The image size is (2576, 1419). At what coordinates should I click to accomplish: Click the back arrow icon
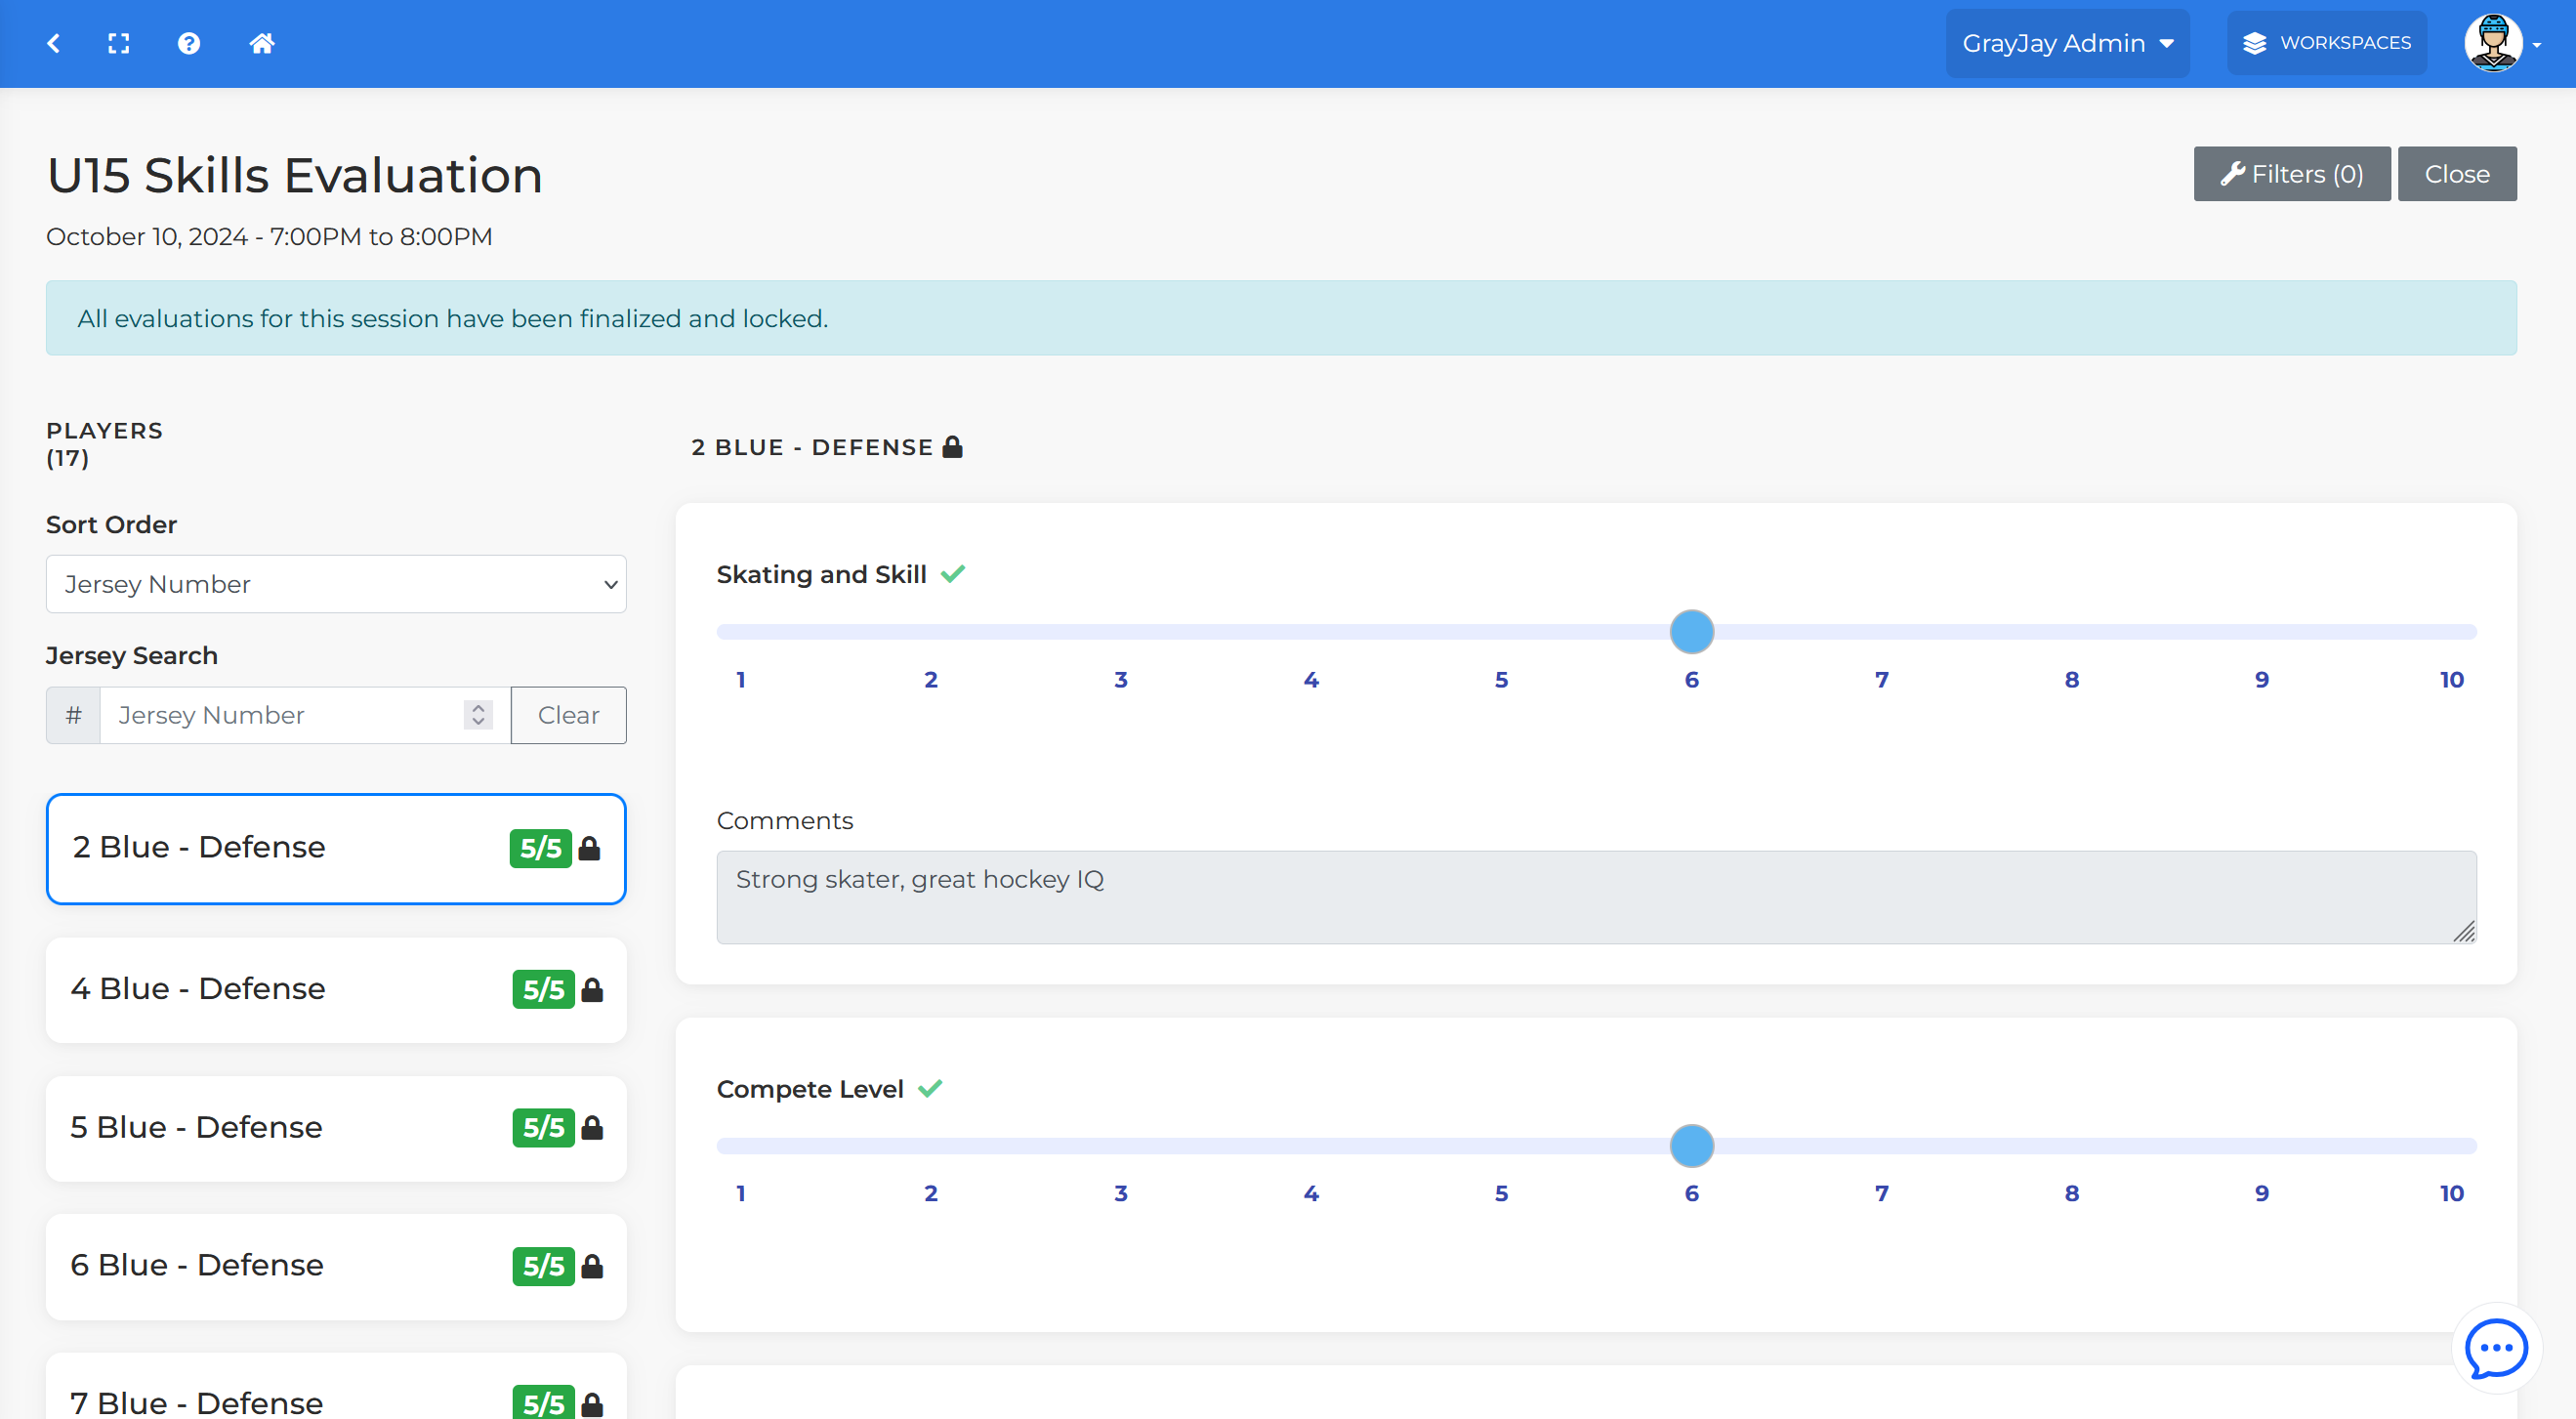click(x=54, y=43)
